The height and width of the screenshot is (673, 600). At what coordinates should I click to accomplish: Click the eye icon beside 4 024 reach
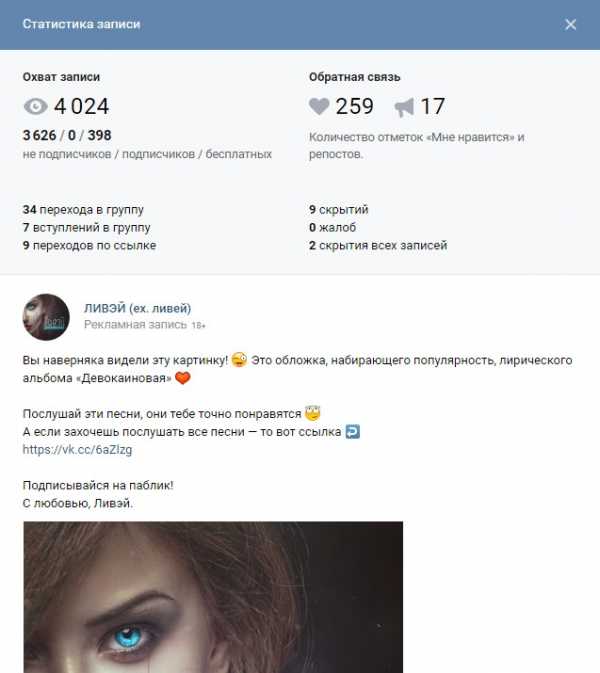36,106
